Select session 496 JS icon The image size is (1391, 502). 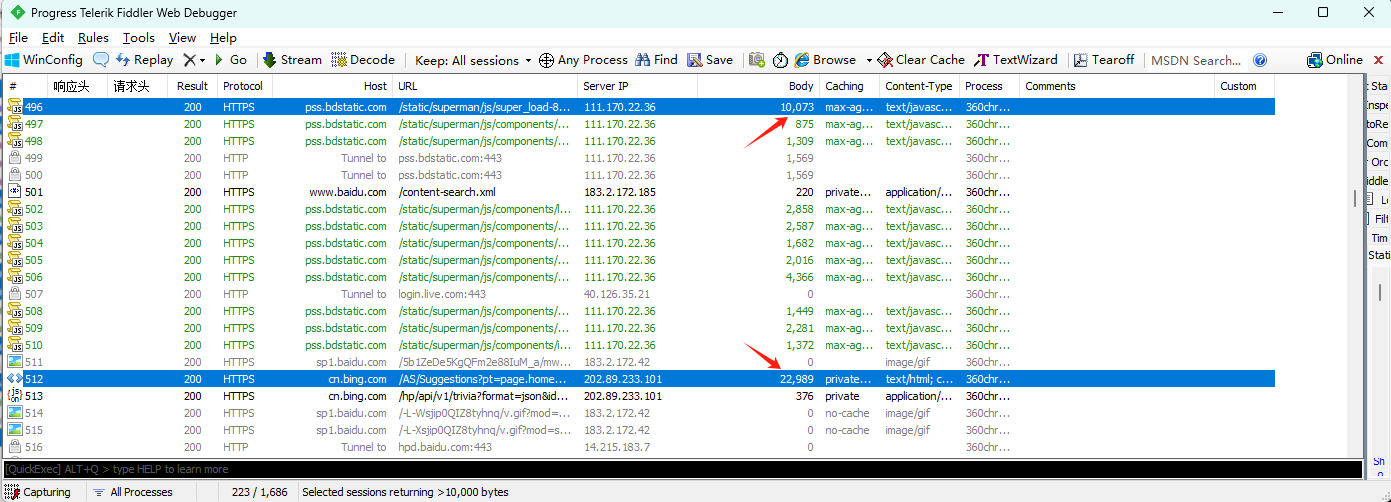coord(14,107)
